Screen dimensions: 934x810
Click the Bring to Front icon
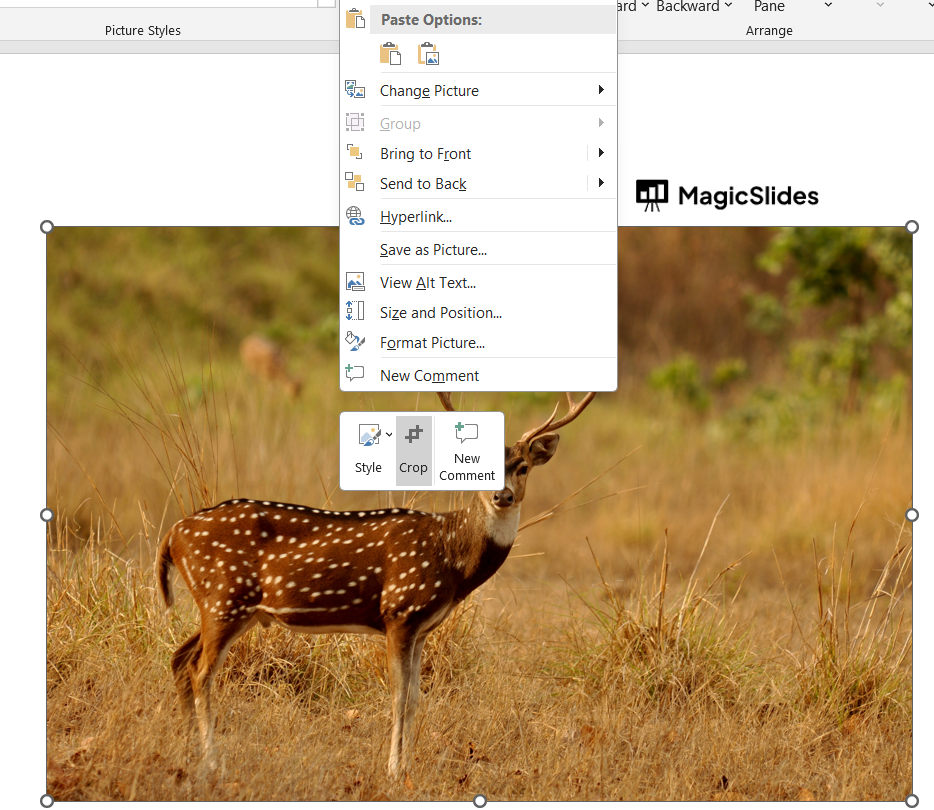point(355,152)
